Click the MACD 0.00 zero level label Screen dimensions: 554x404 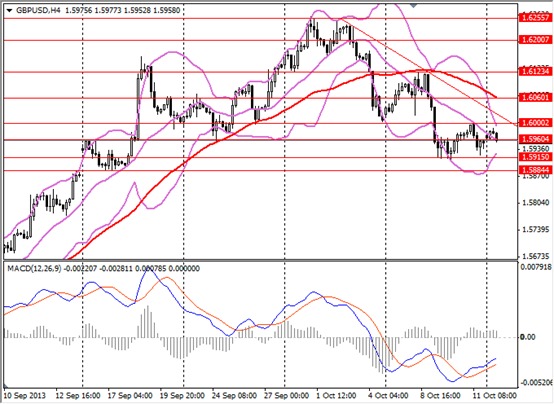[528, 337]
